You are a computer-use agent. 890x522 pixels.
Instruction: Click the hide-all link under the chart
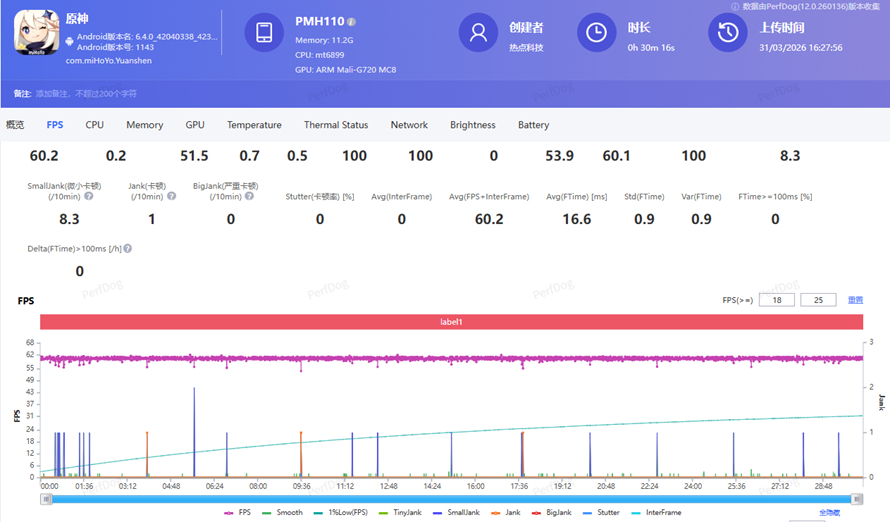(x=829, y=512)
